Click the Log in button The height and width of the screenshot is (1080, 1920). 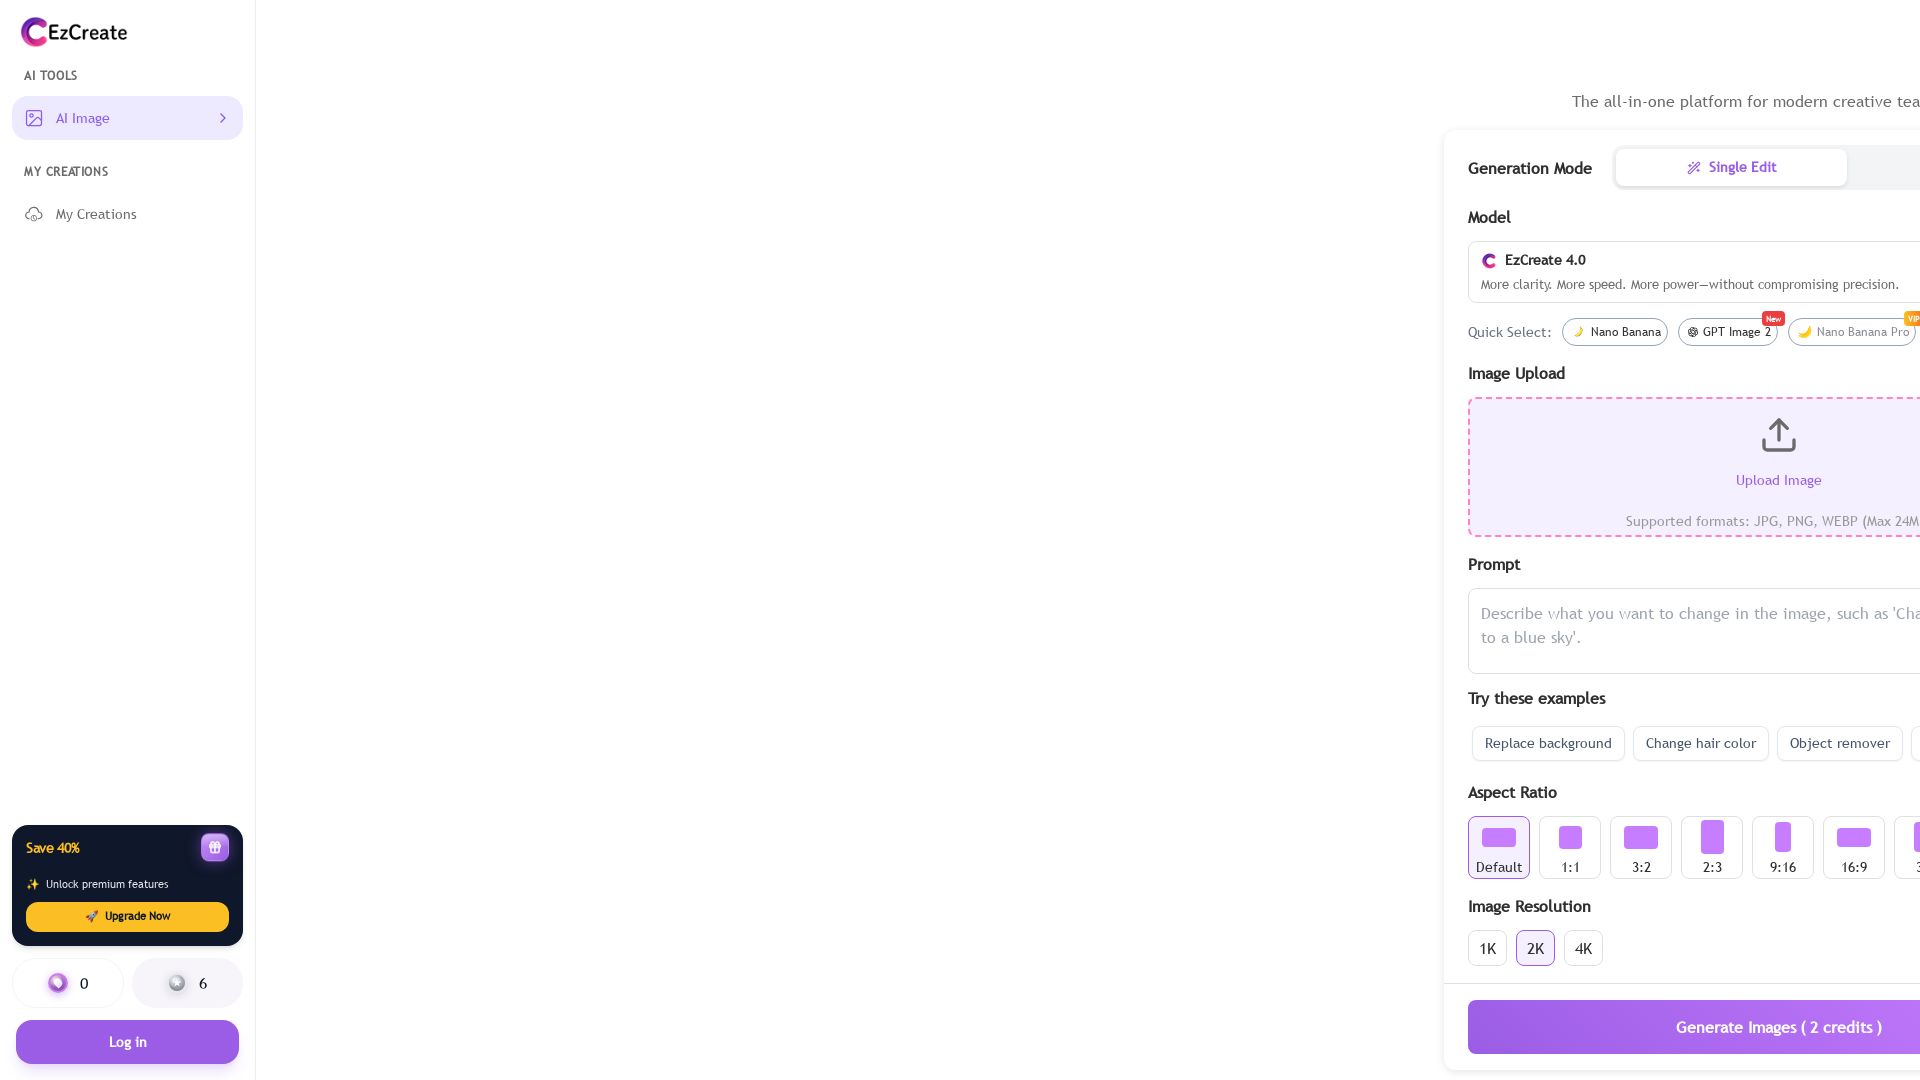[127, 1042]
